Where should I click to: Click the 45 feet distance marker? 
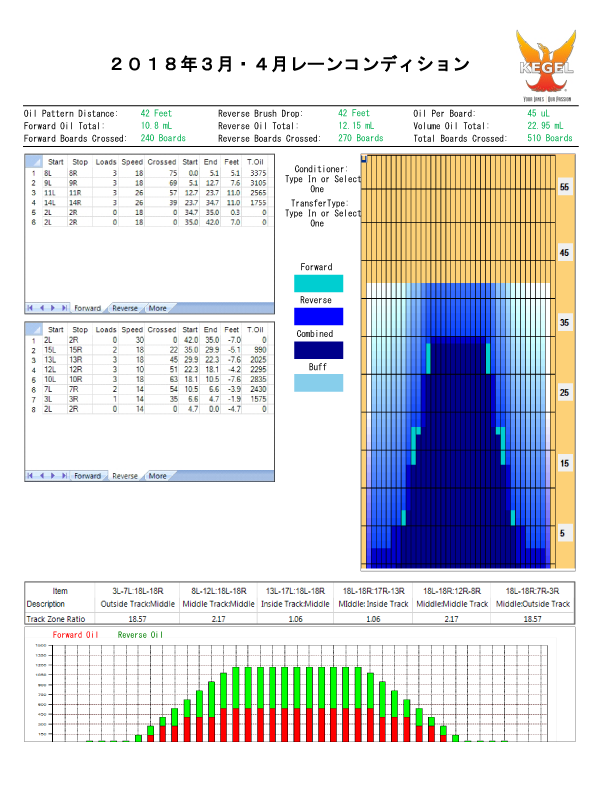coord(564,254)
